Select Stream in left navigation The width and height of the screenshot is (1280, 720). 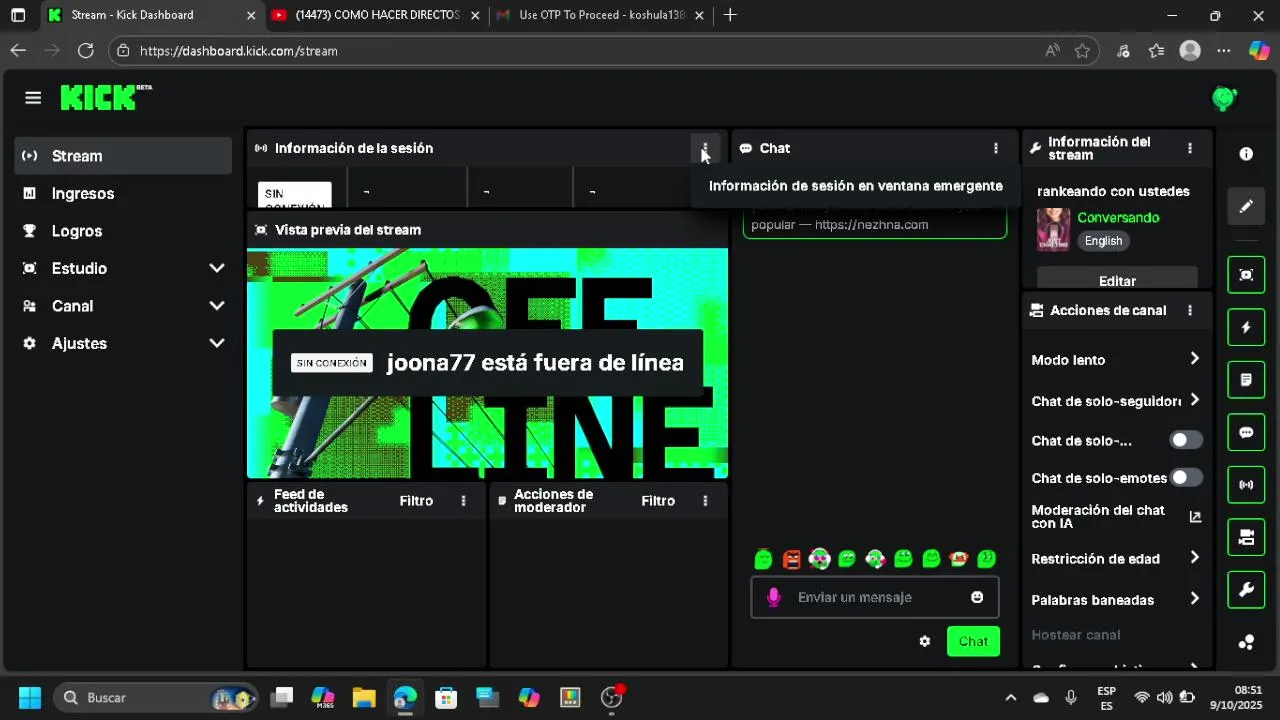coord(124,156)
